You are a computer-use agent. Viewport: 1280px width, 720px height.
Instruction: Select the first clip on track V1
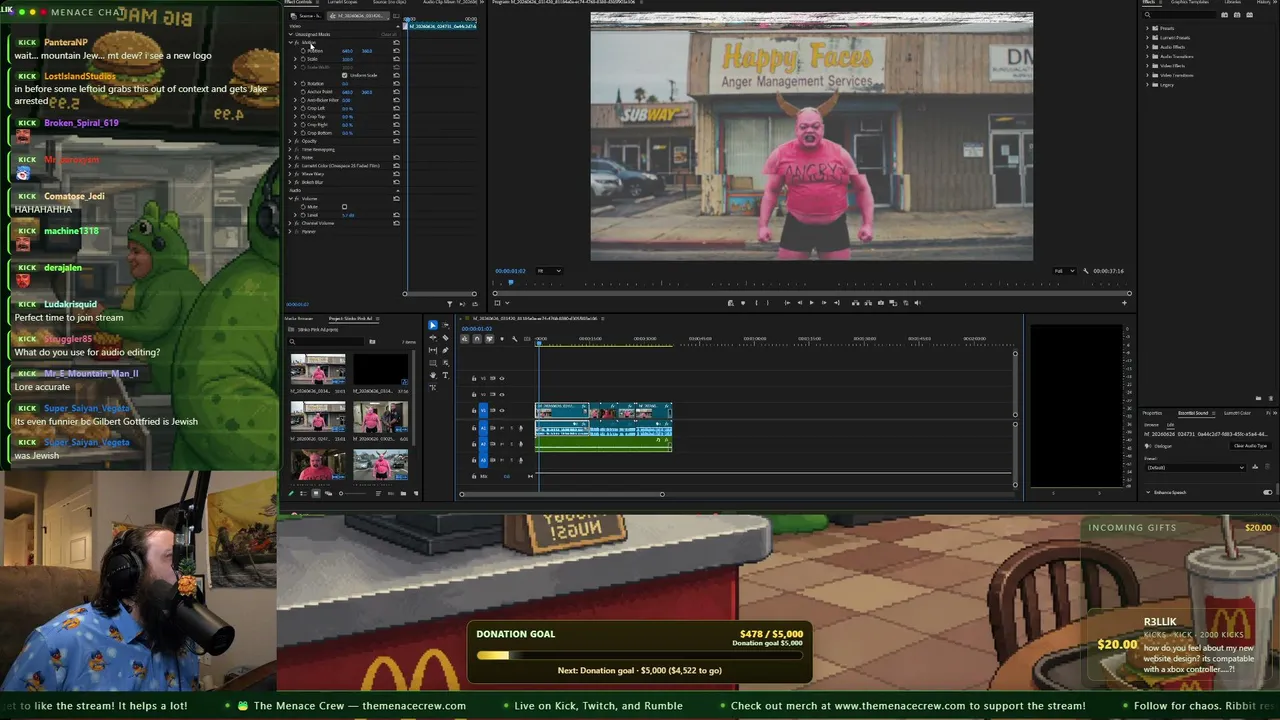[x=561, y=410]
